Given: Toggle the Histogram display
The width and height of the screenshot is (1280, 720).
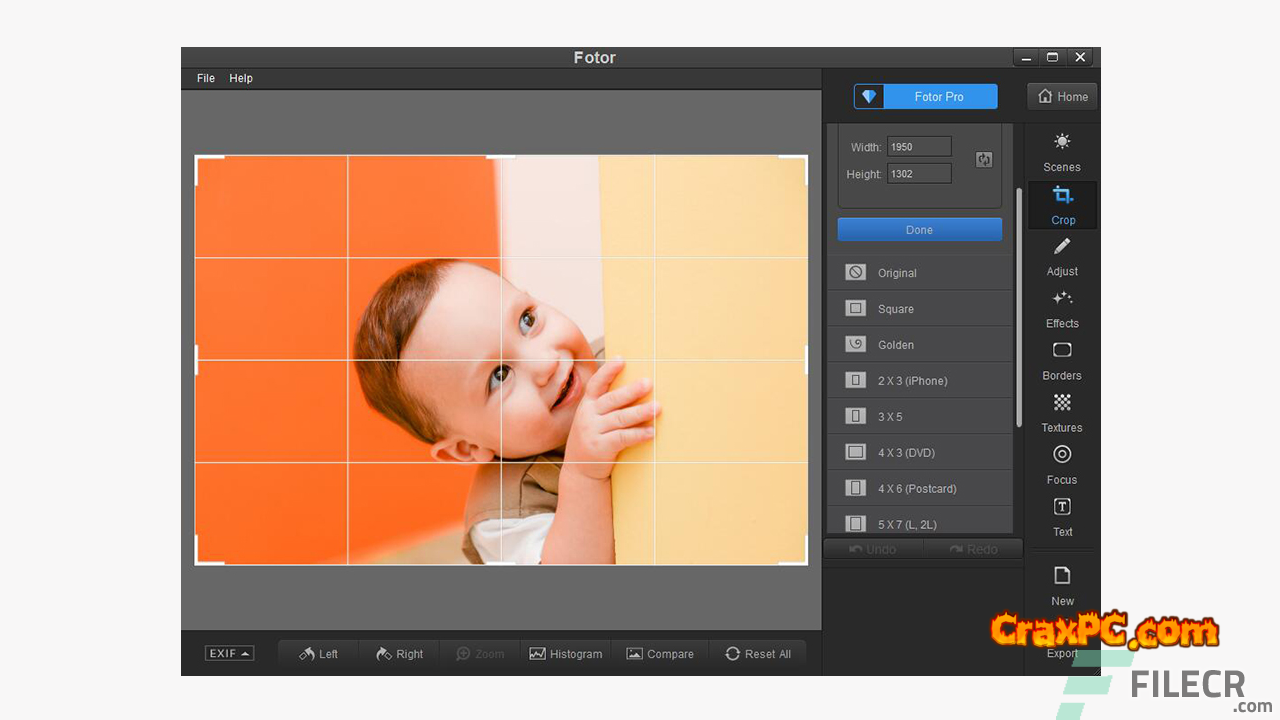Looking at the screenshot, I should [566, 654].
